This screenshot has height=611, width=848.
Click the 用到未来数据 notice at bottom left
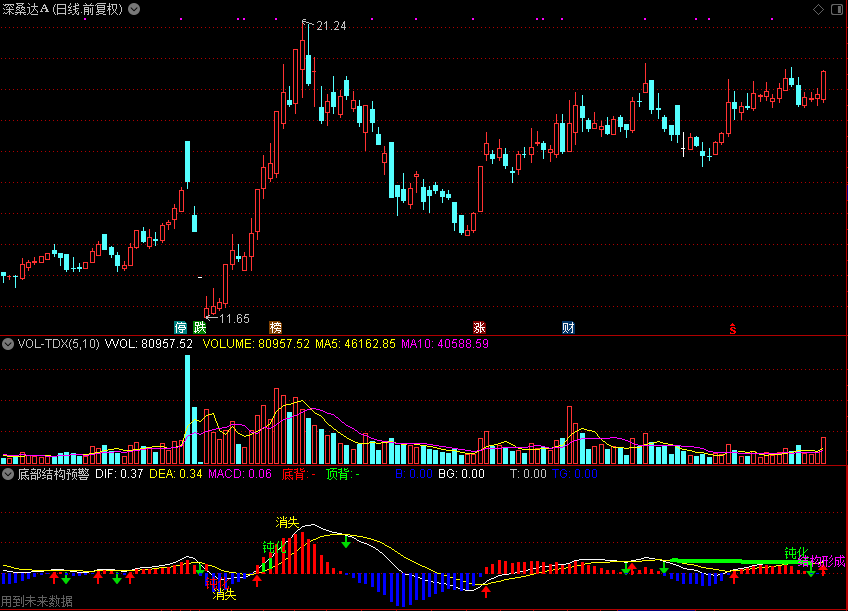click(x=37, y=602)
